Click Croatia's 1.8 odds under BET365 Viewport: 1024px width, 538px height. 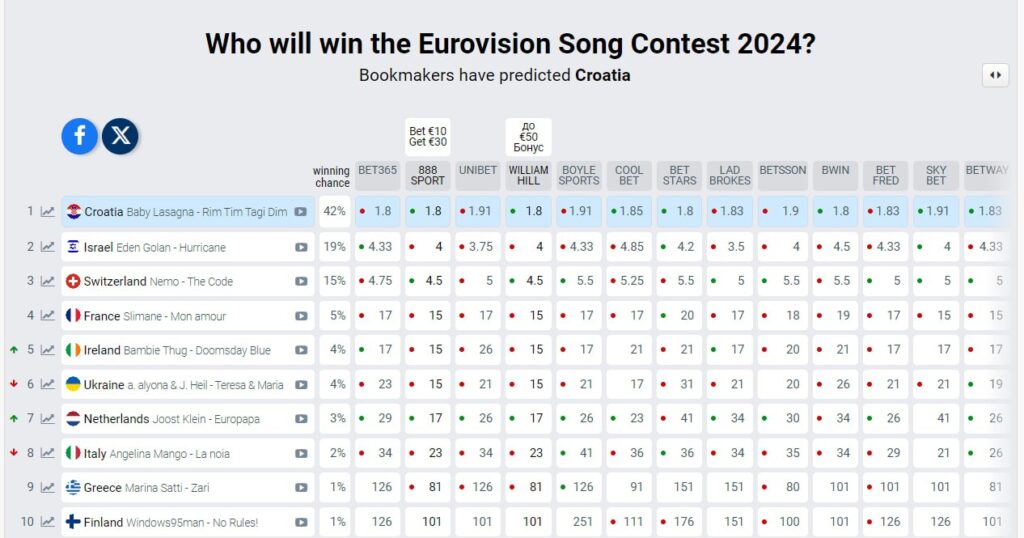click(378, 212)
